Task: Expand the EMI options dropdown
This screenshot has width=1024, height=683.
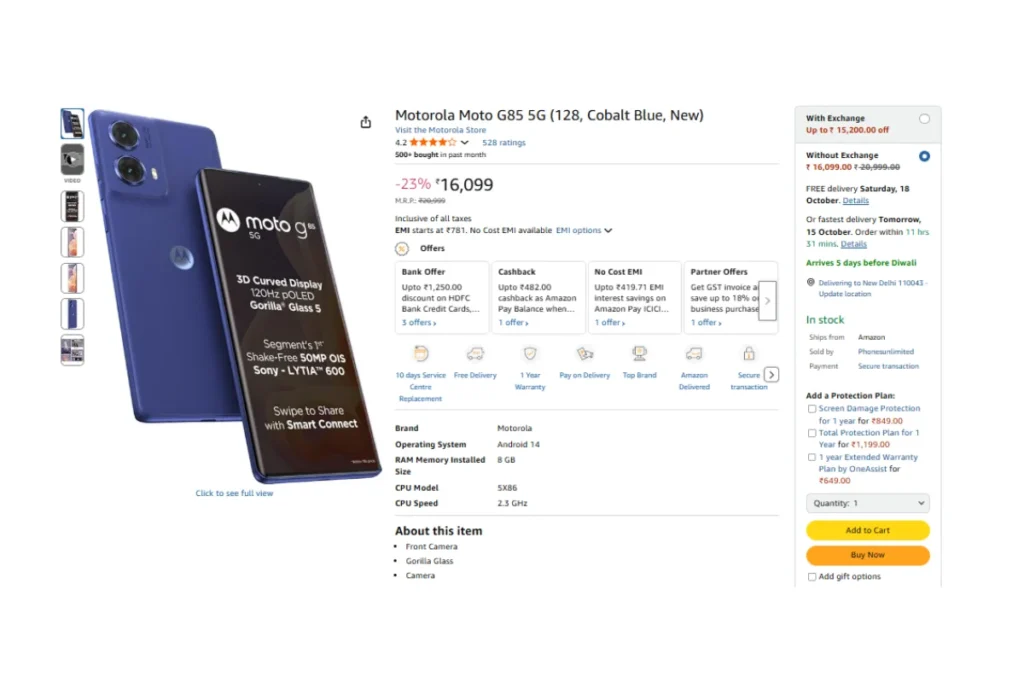Action: pos(584,231)
